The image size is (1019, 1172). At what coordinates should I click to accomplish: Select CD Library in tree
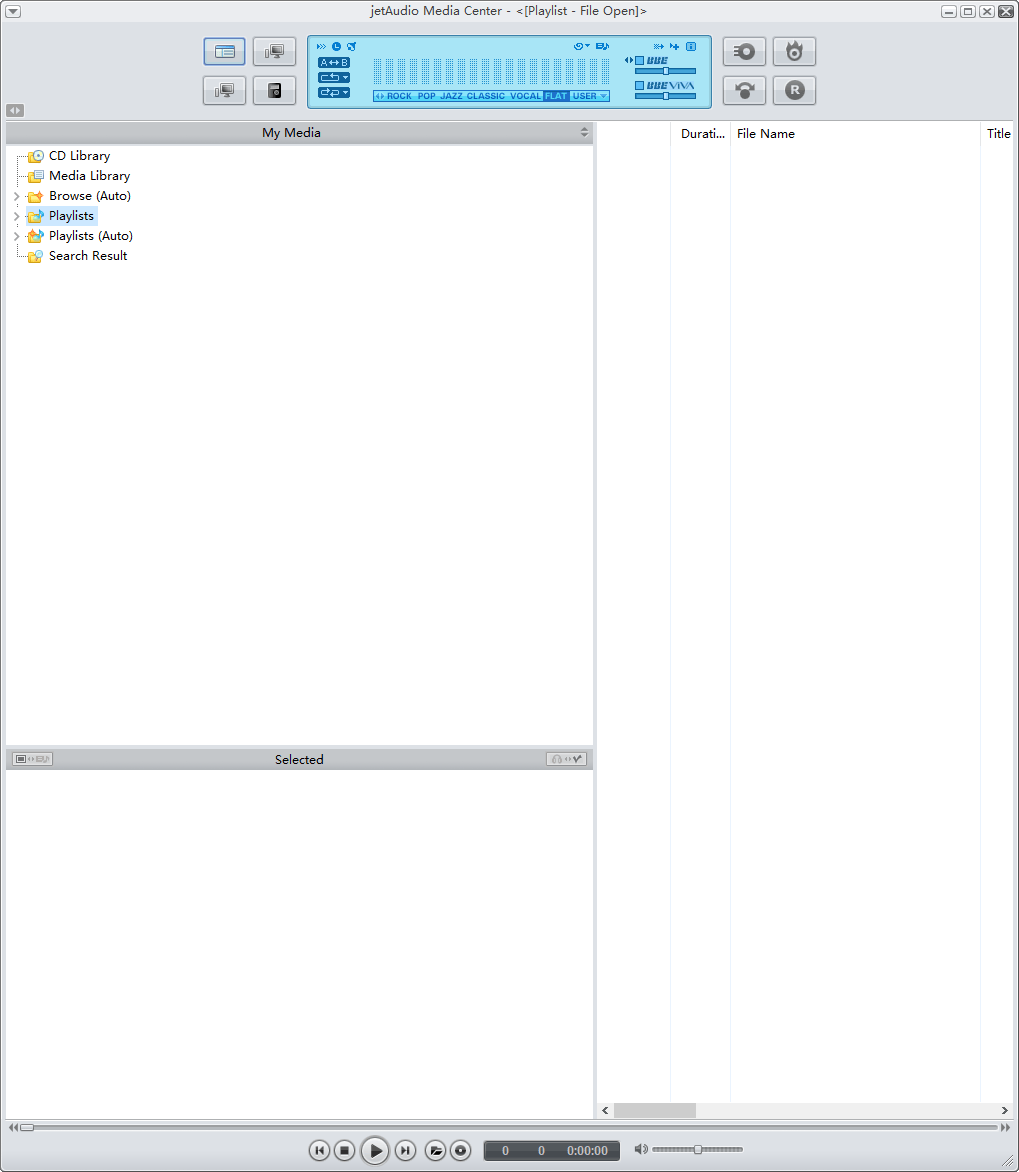click(79, 155)
